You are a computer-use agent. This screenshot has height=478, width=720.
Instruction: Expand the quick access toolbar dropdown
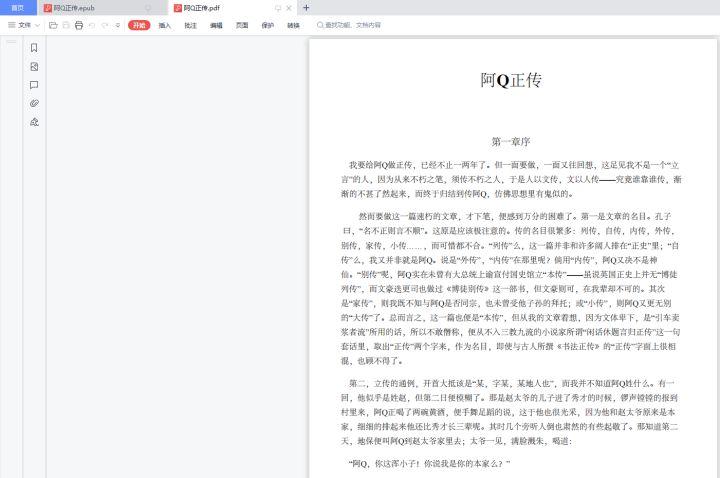pos(118,25)
